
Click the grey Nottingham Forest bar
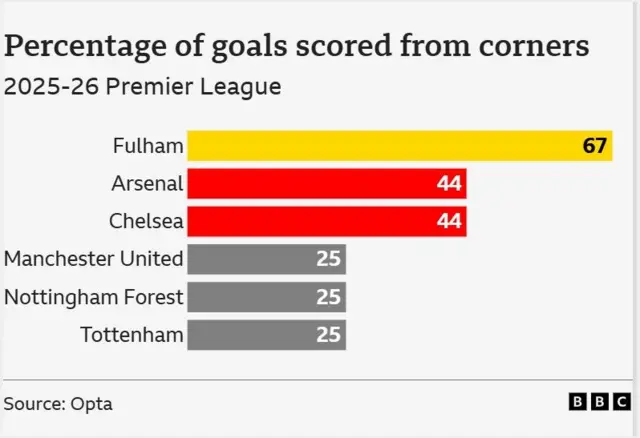click(x=250, y=297)
